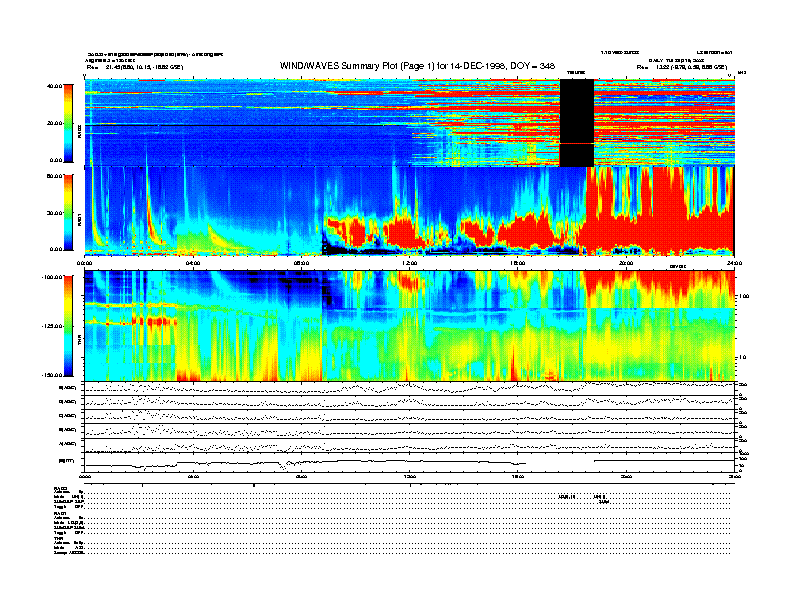Click the -125.00 label on TNR scale

(53, 326)
